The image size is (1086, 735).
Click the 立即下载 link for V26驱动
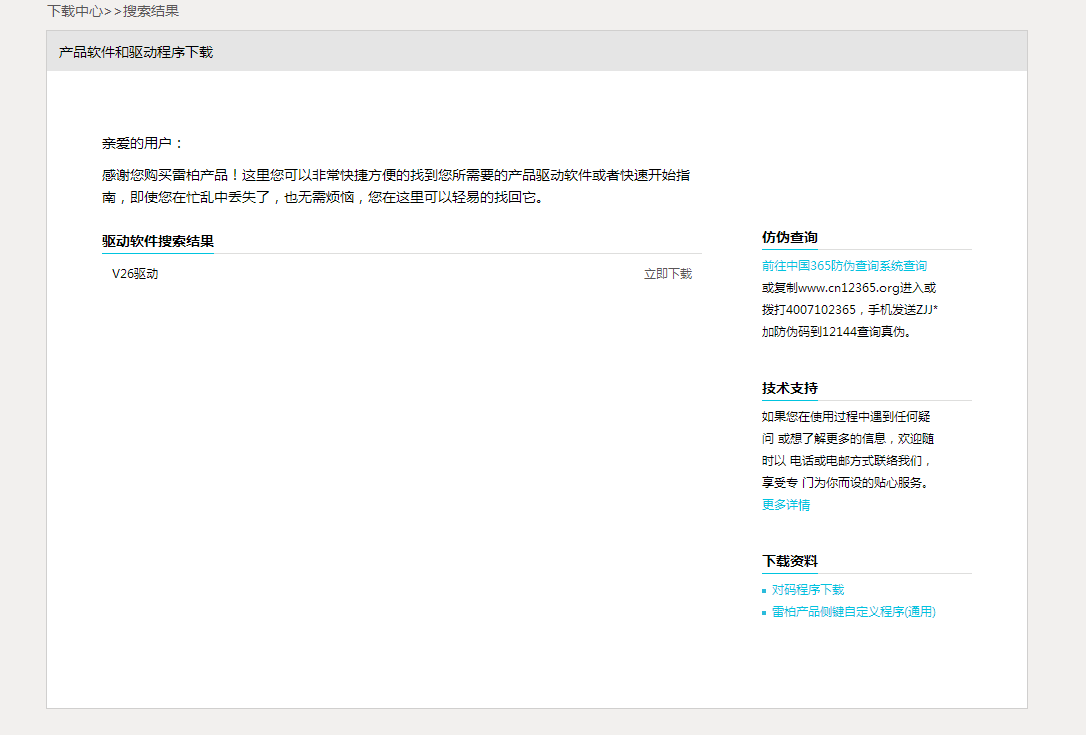(667, 274)
